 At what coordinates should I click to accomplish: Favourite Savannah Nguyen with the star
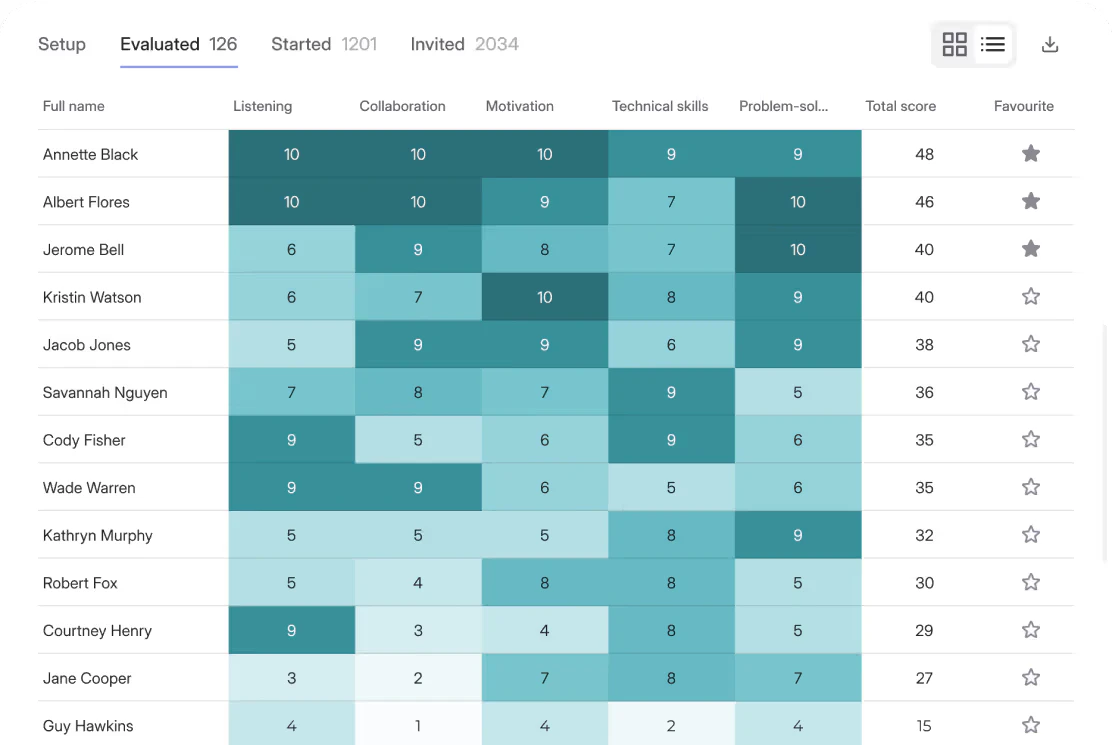click(x=1031, y=392)
